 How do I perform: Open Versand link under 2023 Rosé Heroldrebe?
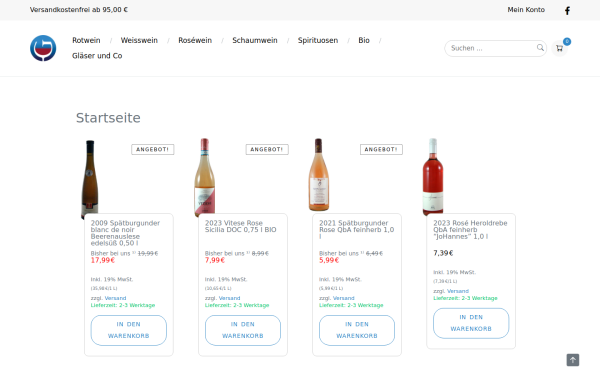pyautogui.click(x=458, y=291)
